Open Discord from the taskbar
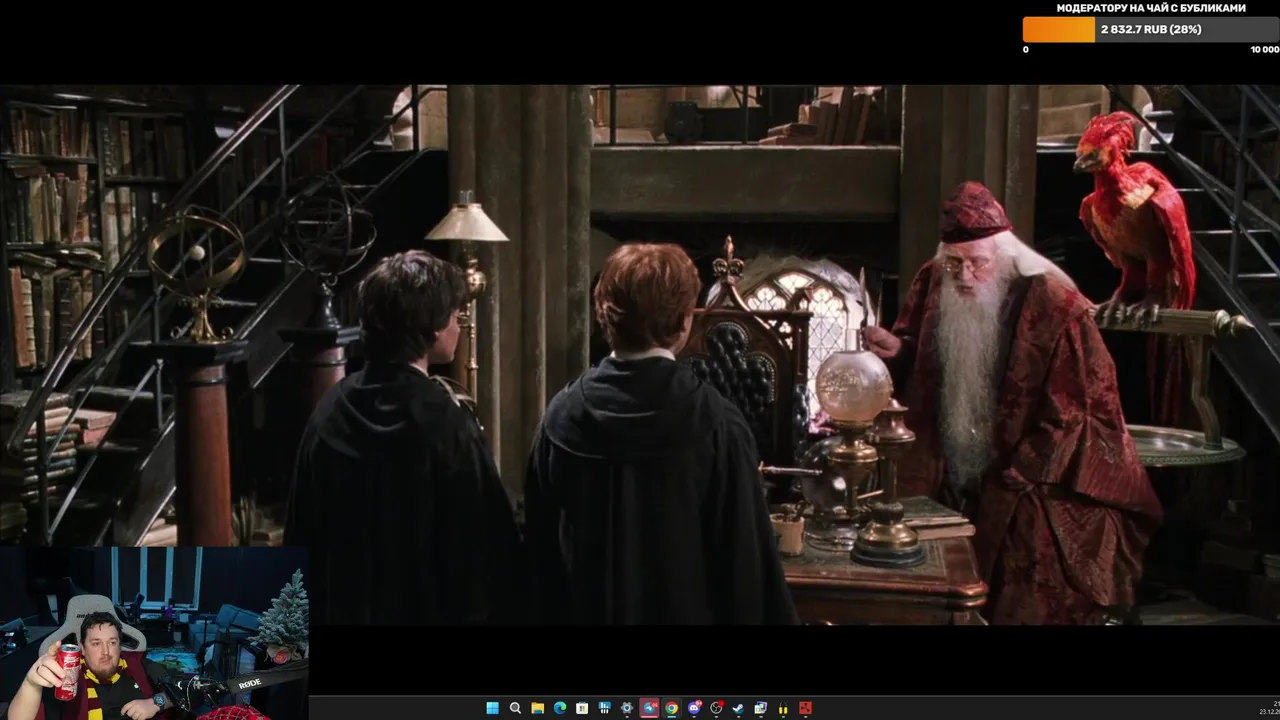 pos(694,708)
